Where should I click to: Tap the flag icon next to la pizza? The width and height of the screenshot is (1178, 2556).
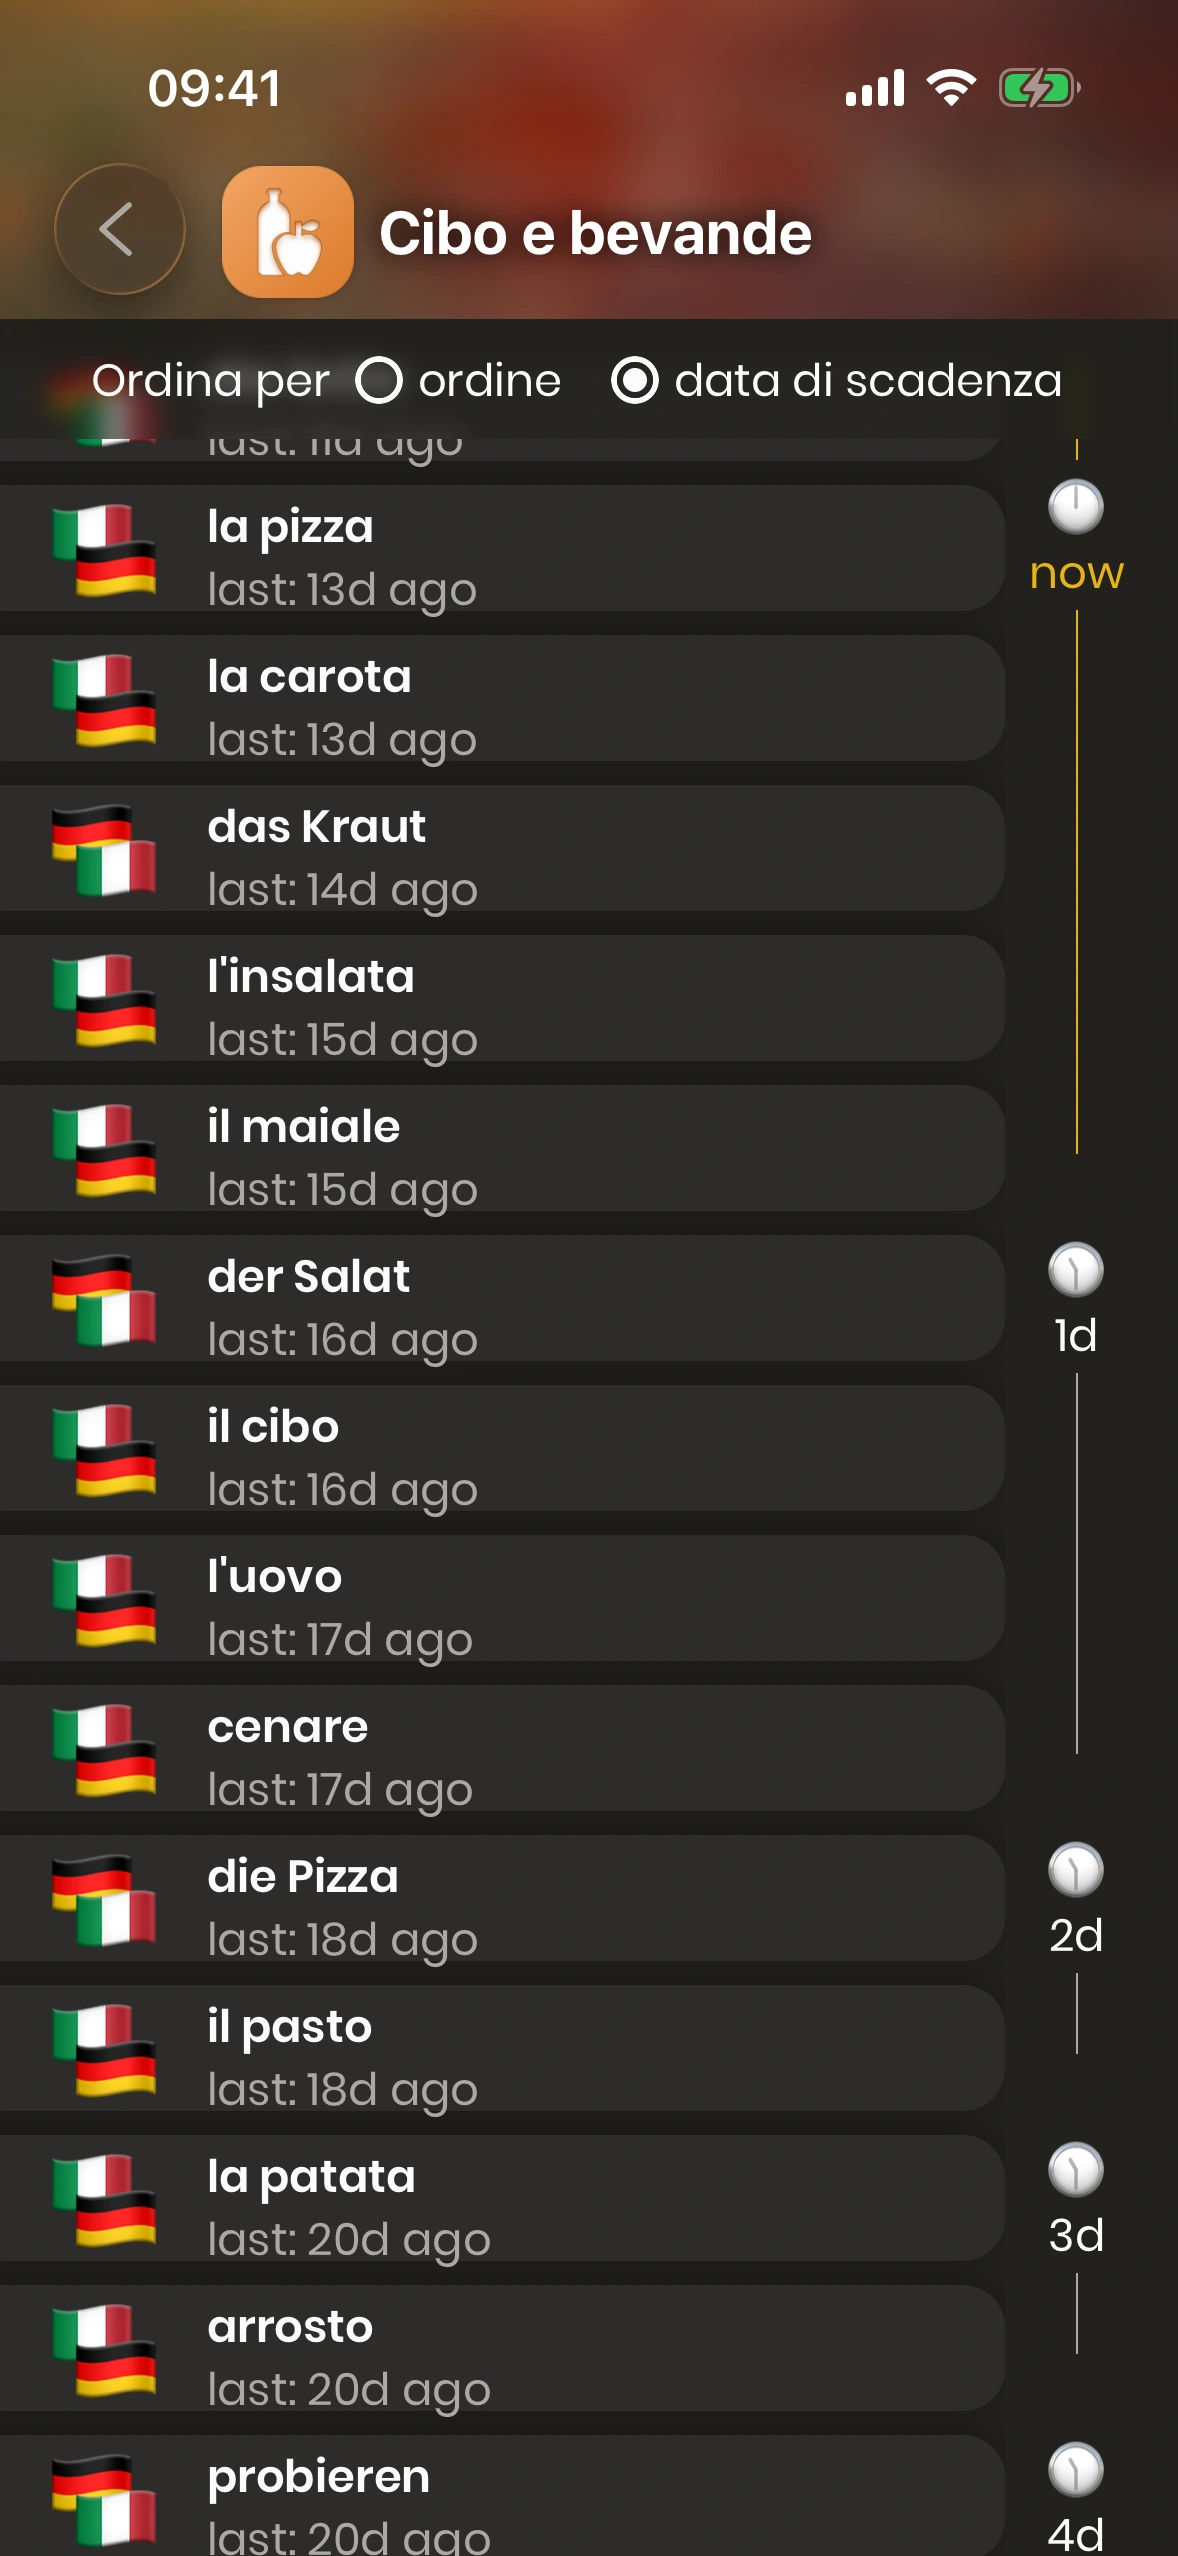(x=104, y=551)
